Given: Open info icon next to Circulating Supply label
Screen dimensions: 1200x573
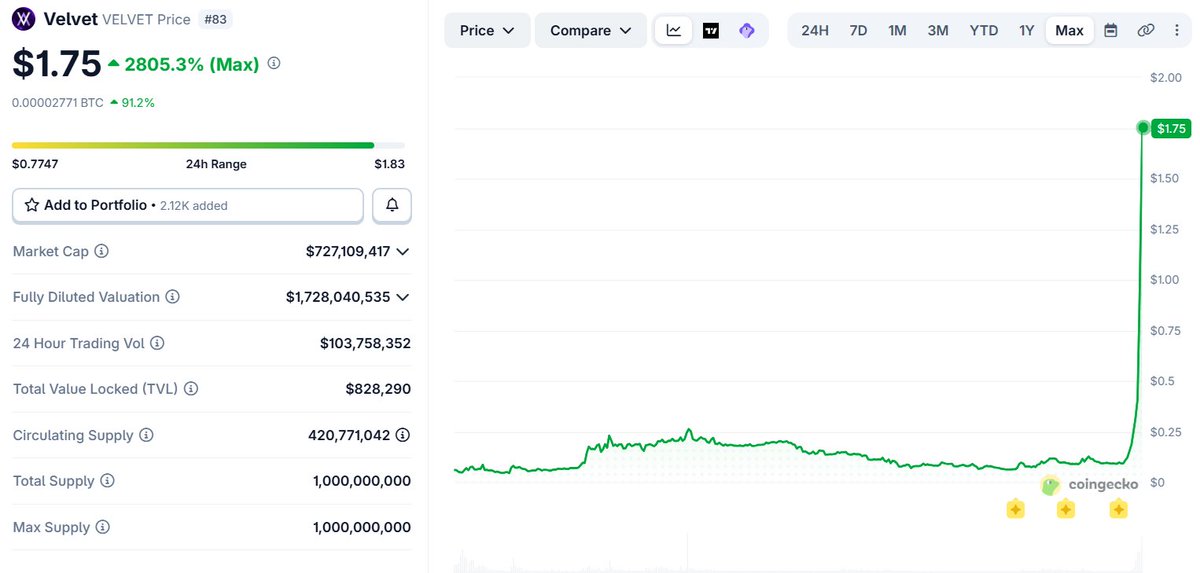Looking at the screenshot, I should (x=146, y=435).
